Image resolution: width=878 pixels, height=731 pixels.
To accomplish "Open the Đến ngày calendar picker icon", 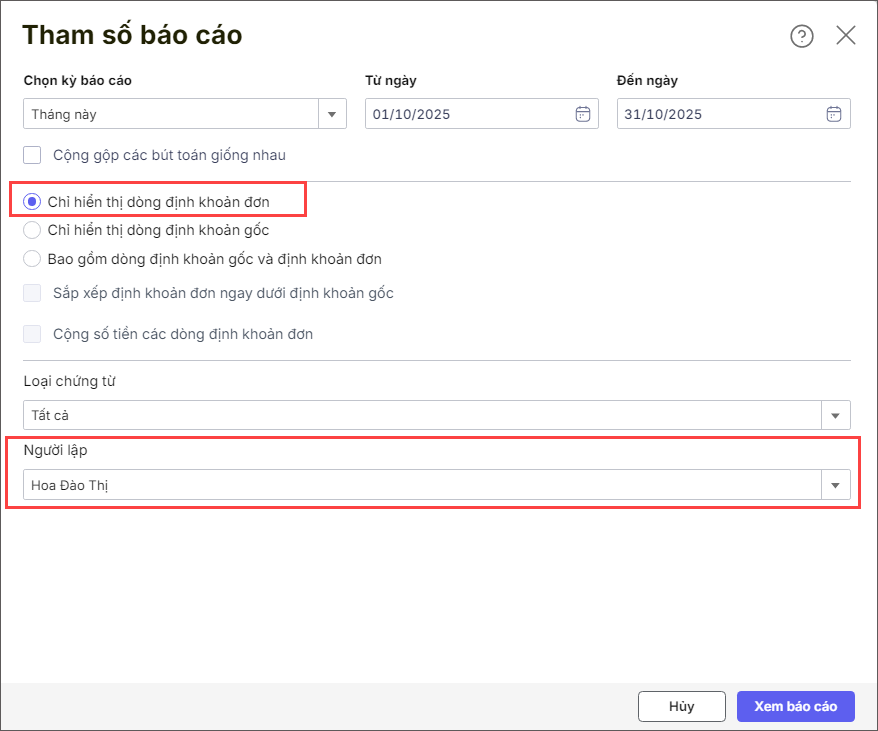I will point(834,114).
